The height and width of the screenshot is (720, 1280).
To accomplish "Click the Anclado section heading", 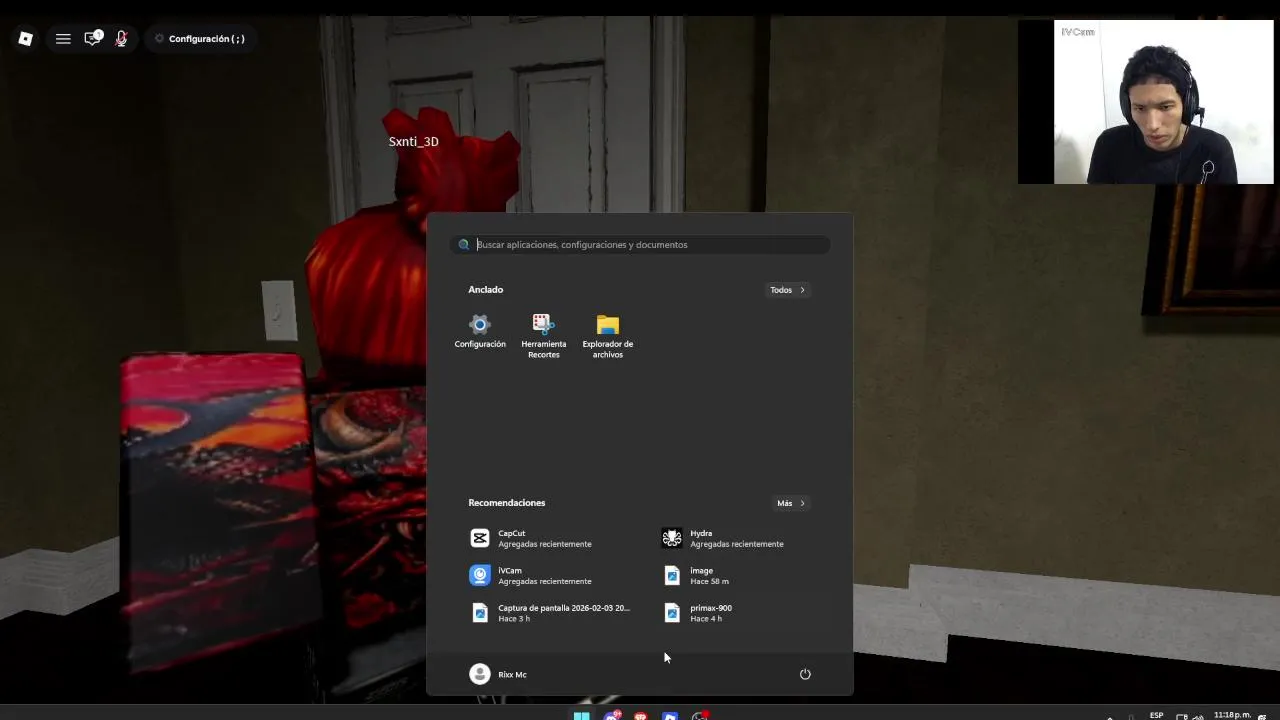I will tap(485, 290).
